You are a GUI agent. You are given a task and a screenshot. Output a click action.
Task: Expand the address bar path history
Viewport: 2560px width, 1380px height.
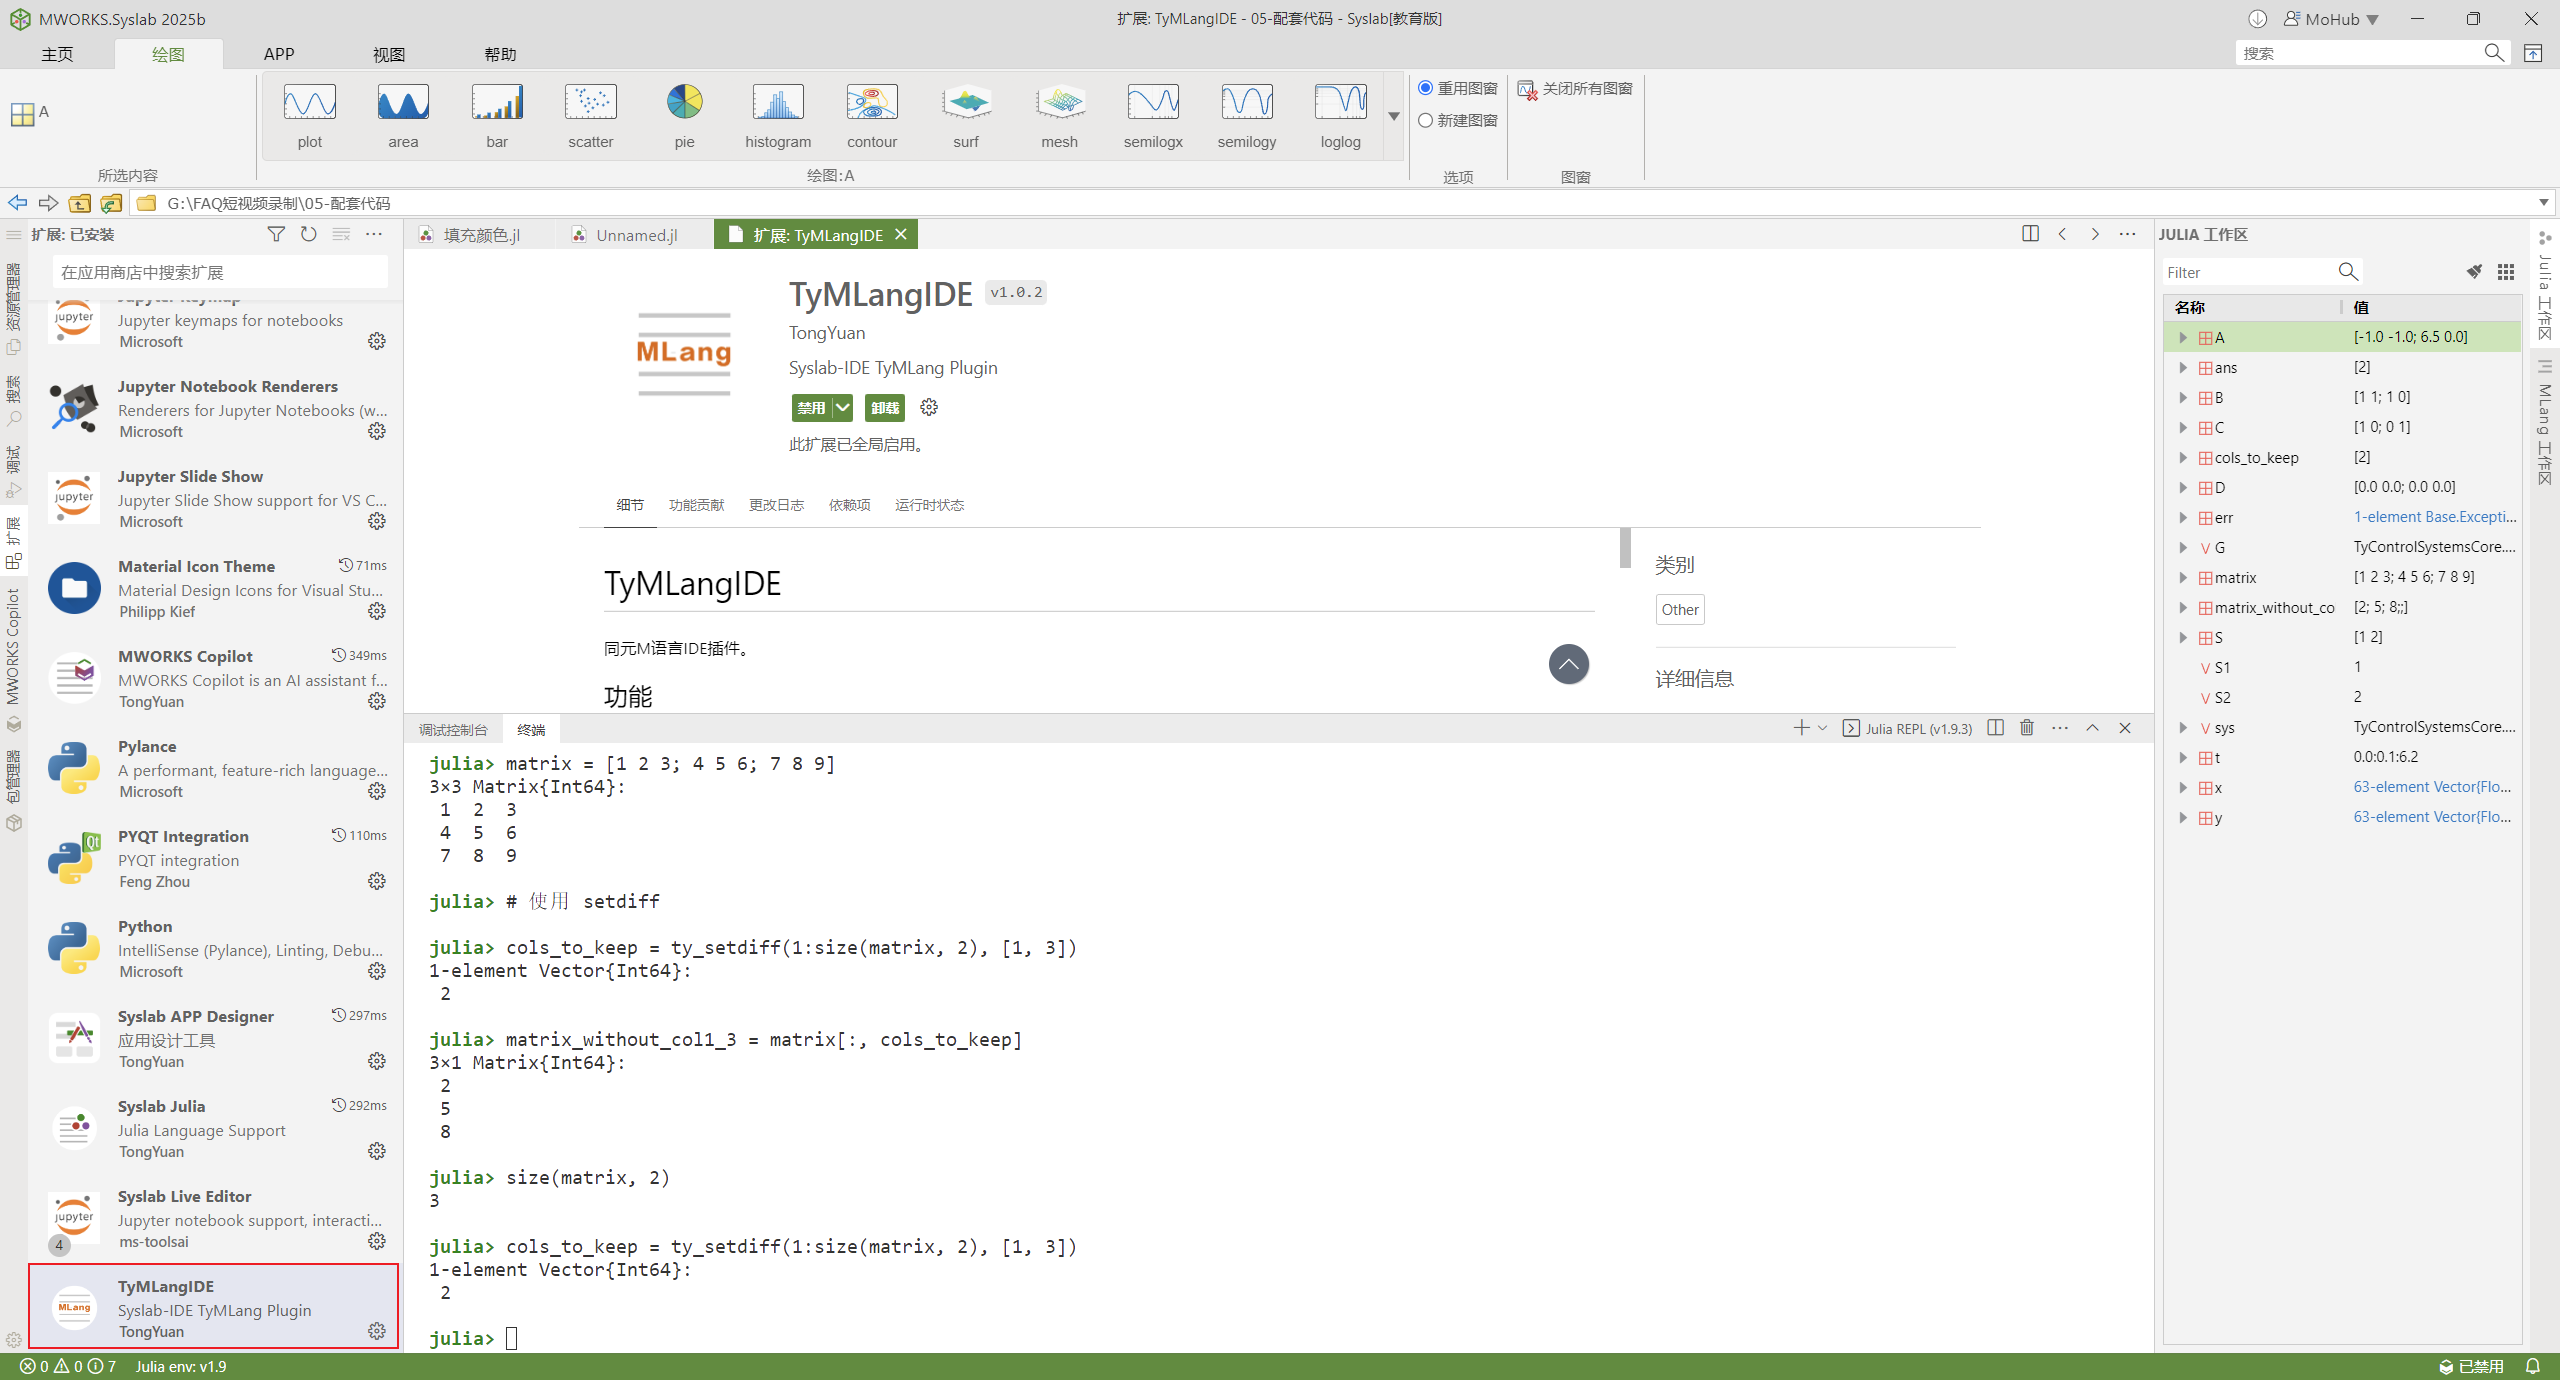(x=2544, y=203)
